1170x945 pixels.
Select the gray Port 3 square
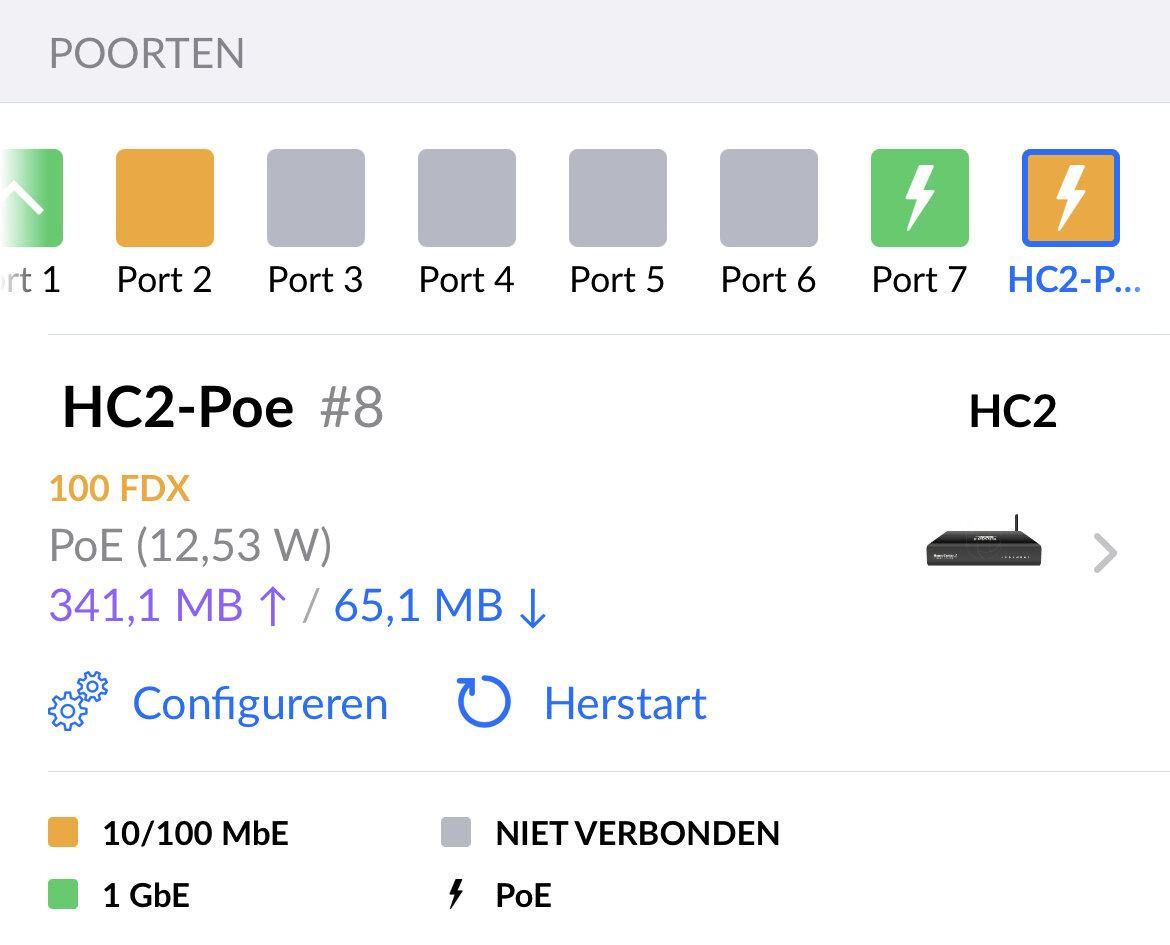[x=316, y=198]
